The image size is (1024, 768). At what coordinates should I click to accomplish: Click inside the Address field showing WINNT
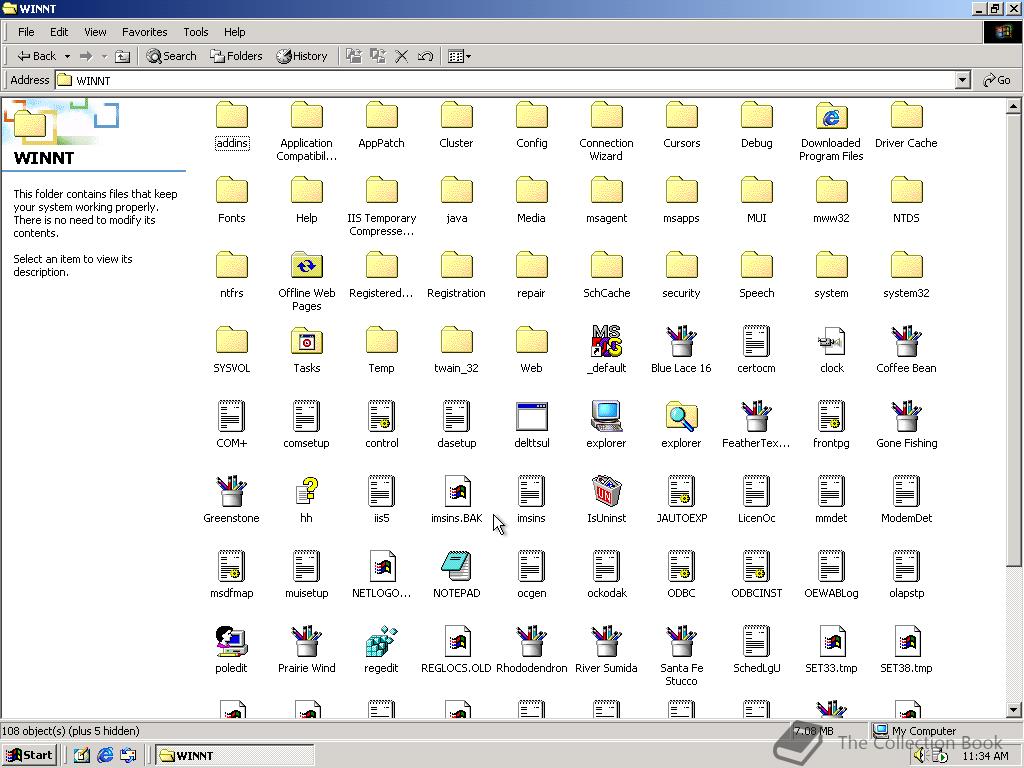tap(505, 80)
